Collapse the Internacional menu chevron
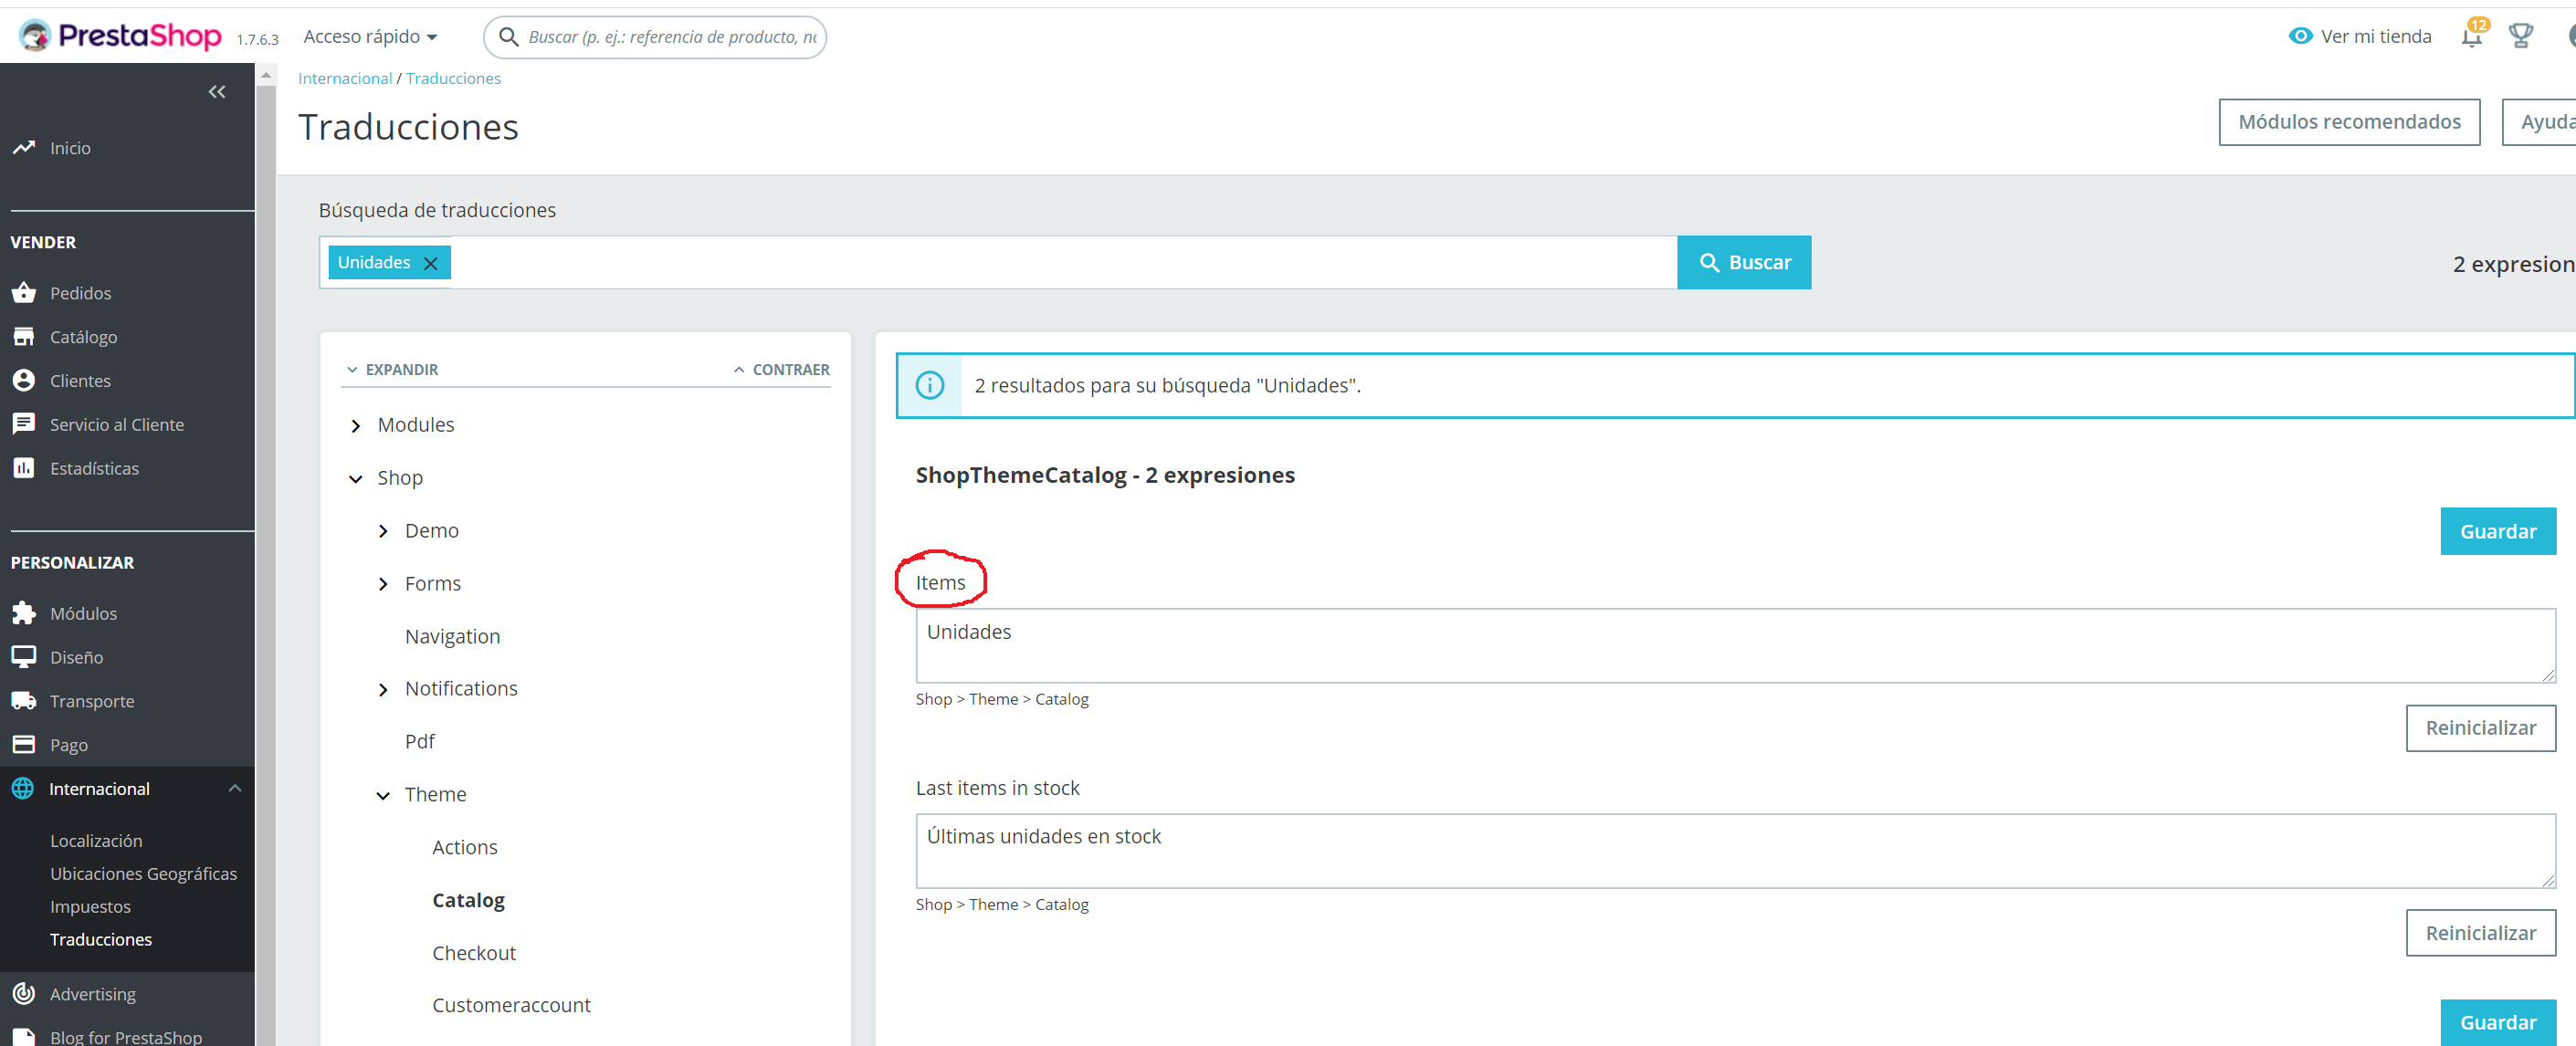 (x=235, y=789)
